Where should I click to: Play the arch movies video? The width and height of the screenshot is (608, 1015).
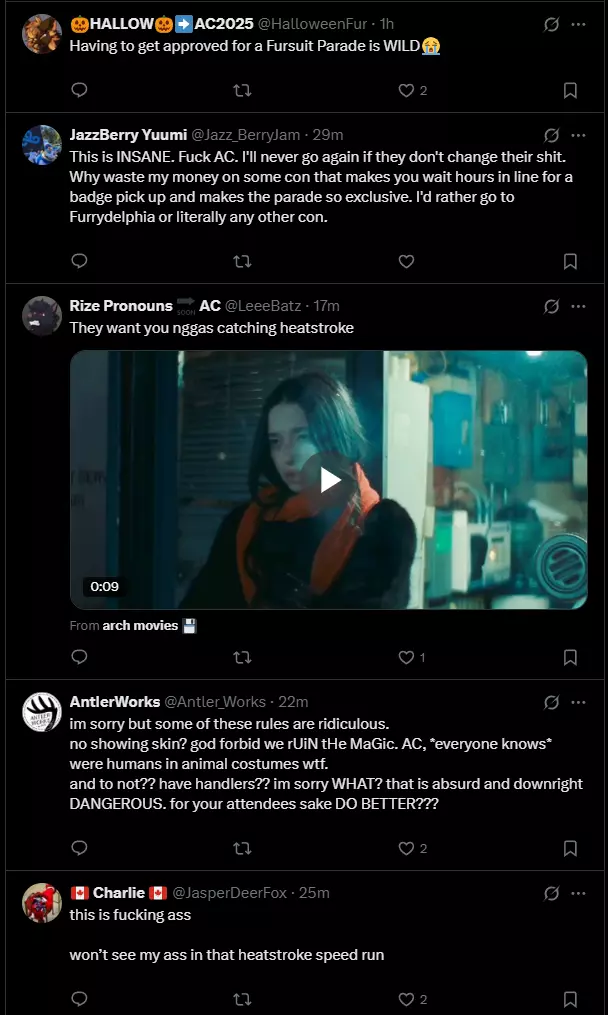coord(329,480)
